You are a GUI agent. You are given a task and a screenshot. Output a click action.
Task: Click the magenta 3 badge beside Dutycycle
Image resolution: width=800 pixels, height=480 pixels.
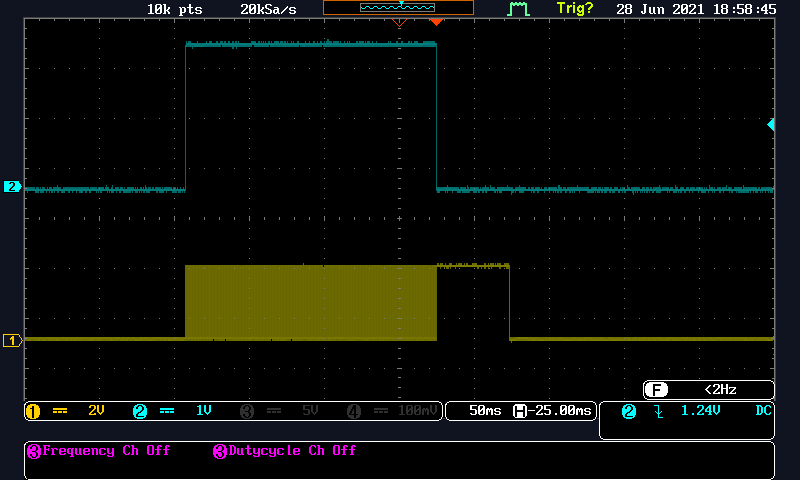click(220, 451)
